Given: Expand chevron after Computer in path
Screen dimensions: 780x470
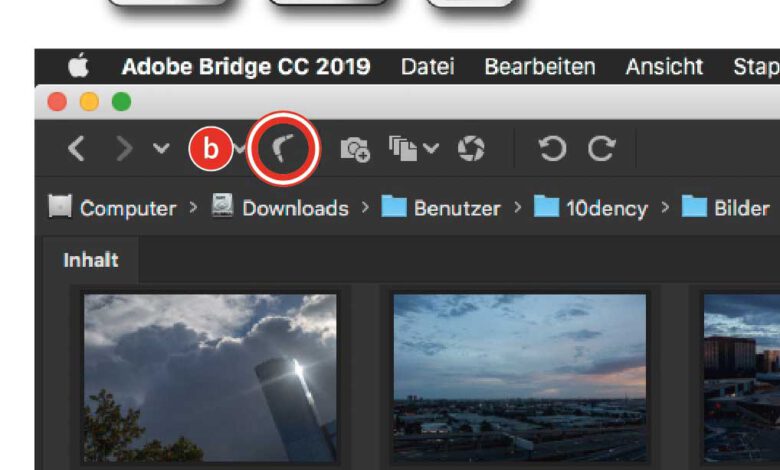Looking at the screenshot, I should 194,207.
